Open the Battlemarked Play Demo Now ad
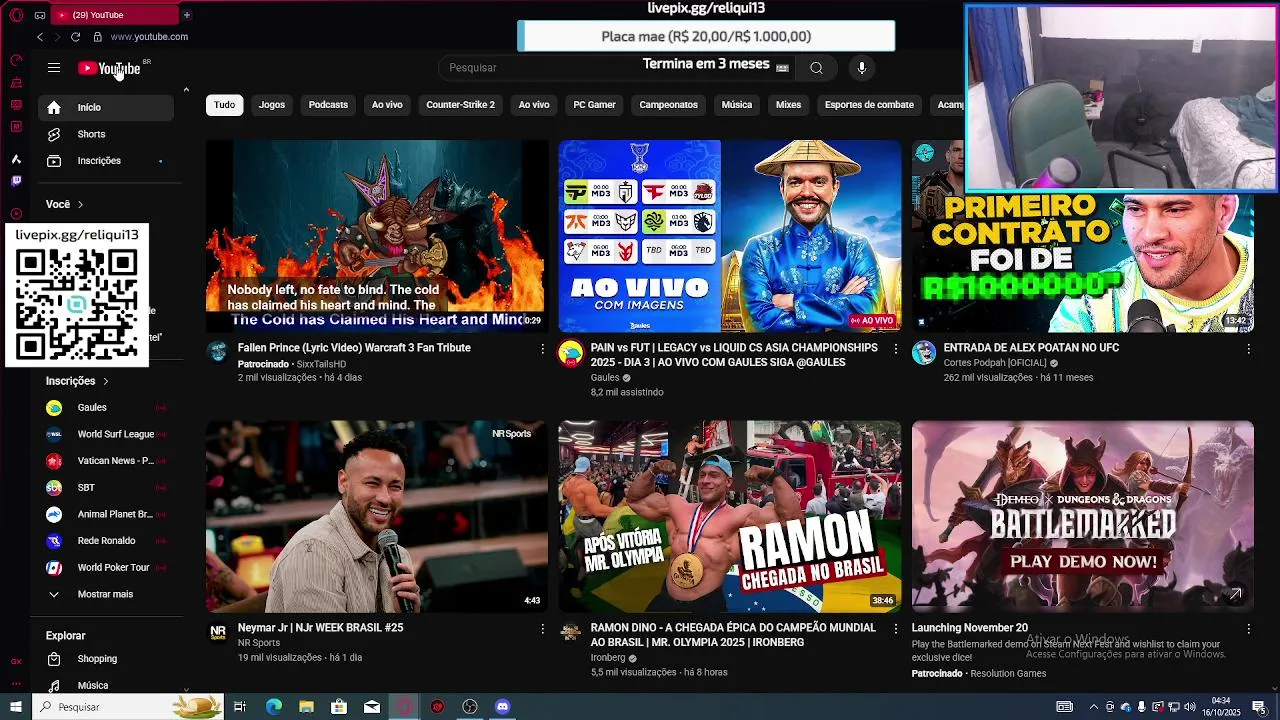Screen dimensions: 1280x720 (x=1083, y=516)
